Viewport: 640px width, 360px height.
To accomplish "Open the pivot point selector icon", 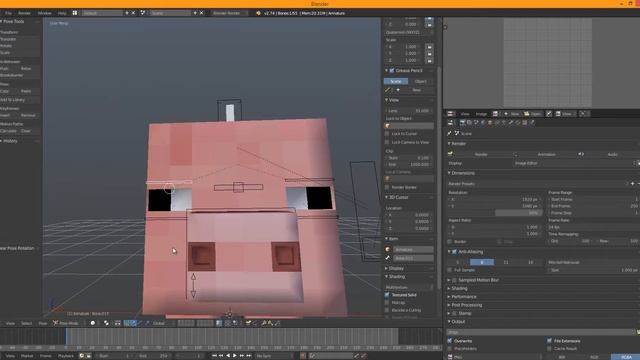I will pos(107,323).
